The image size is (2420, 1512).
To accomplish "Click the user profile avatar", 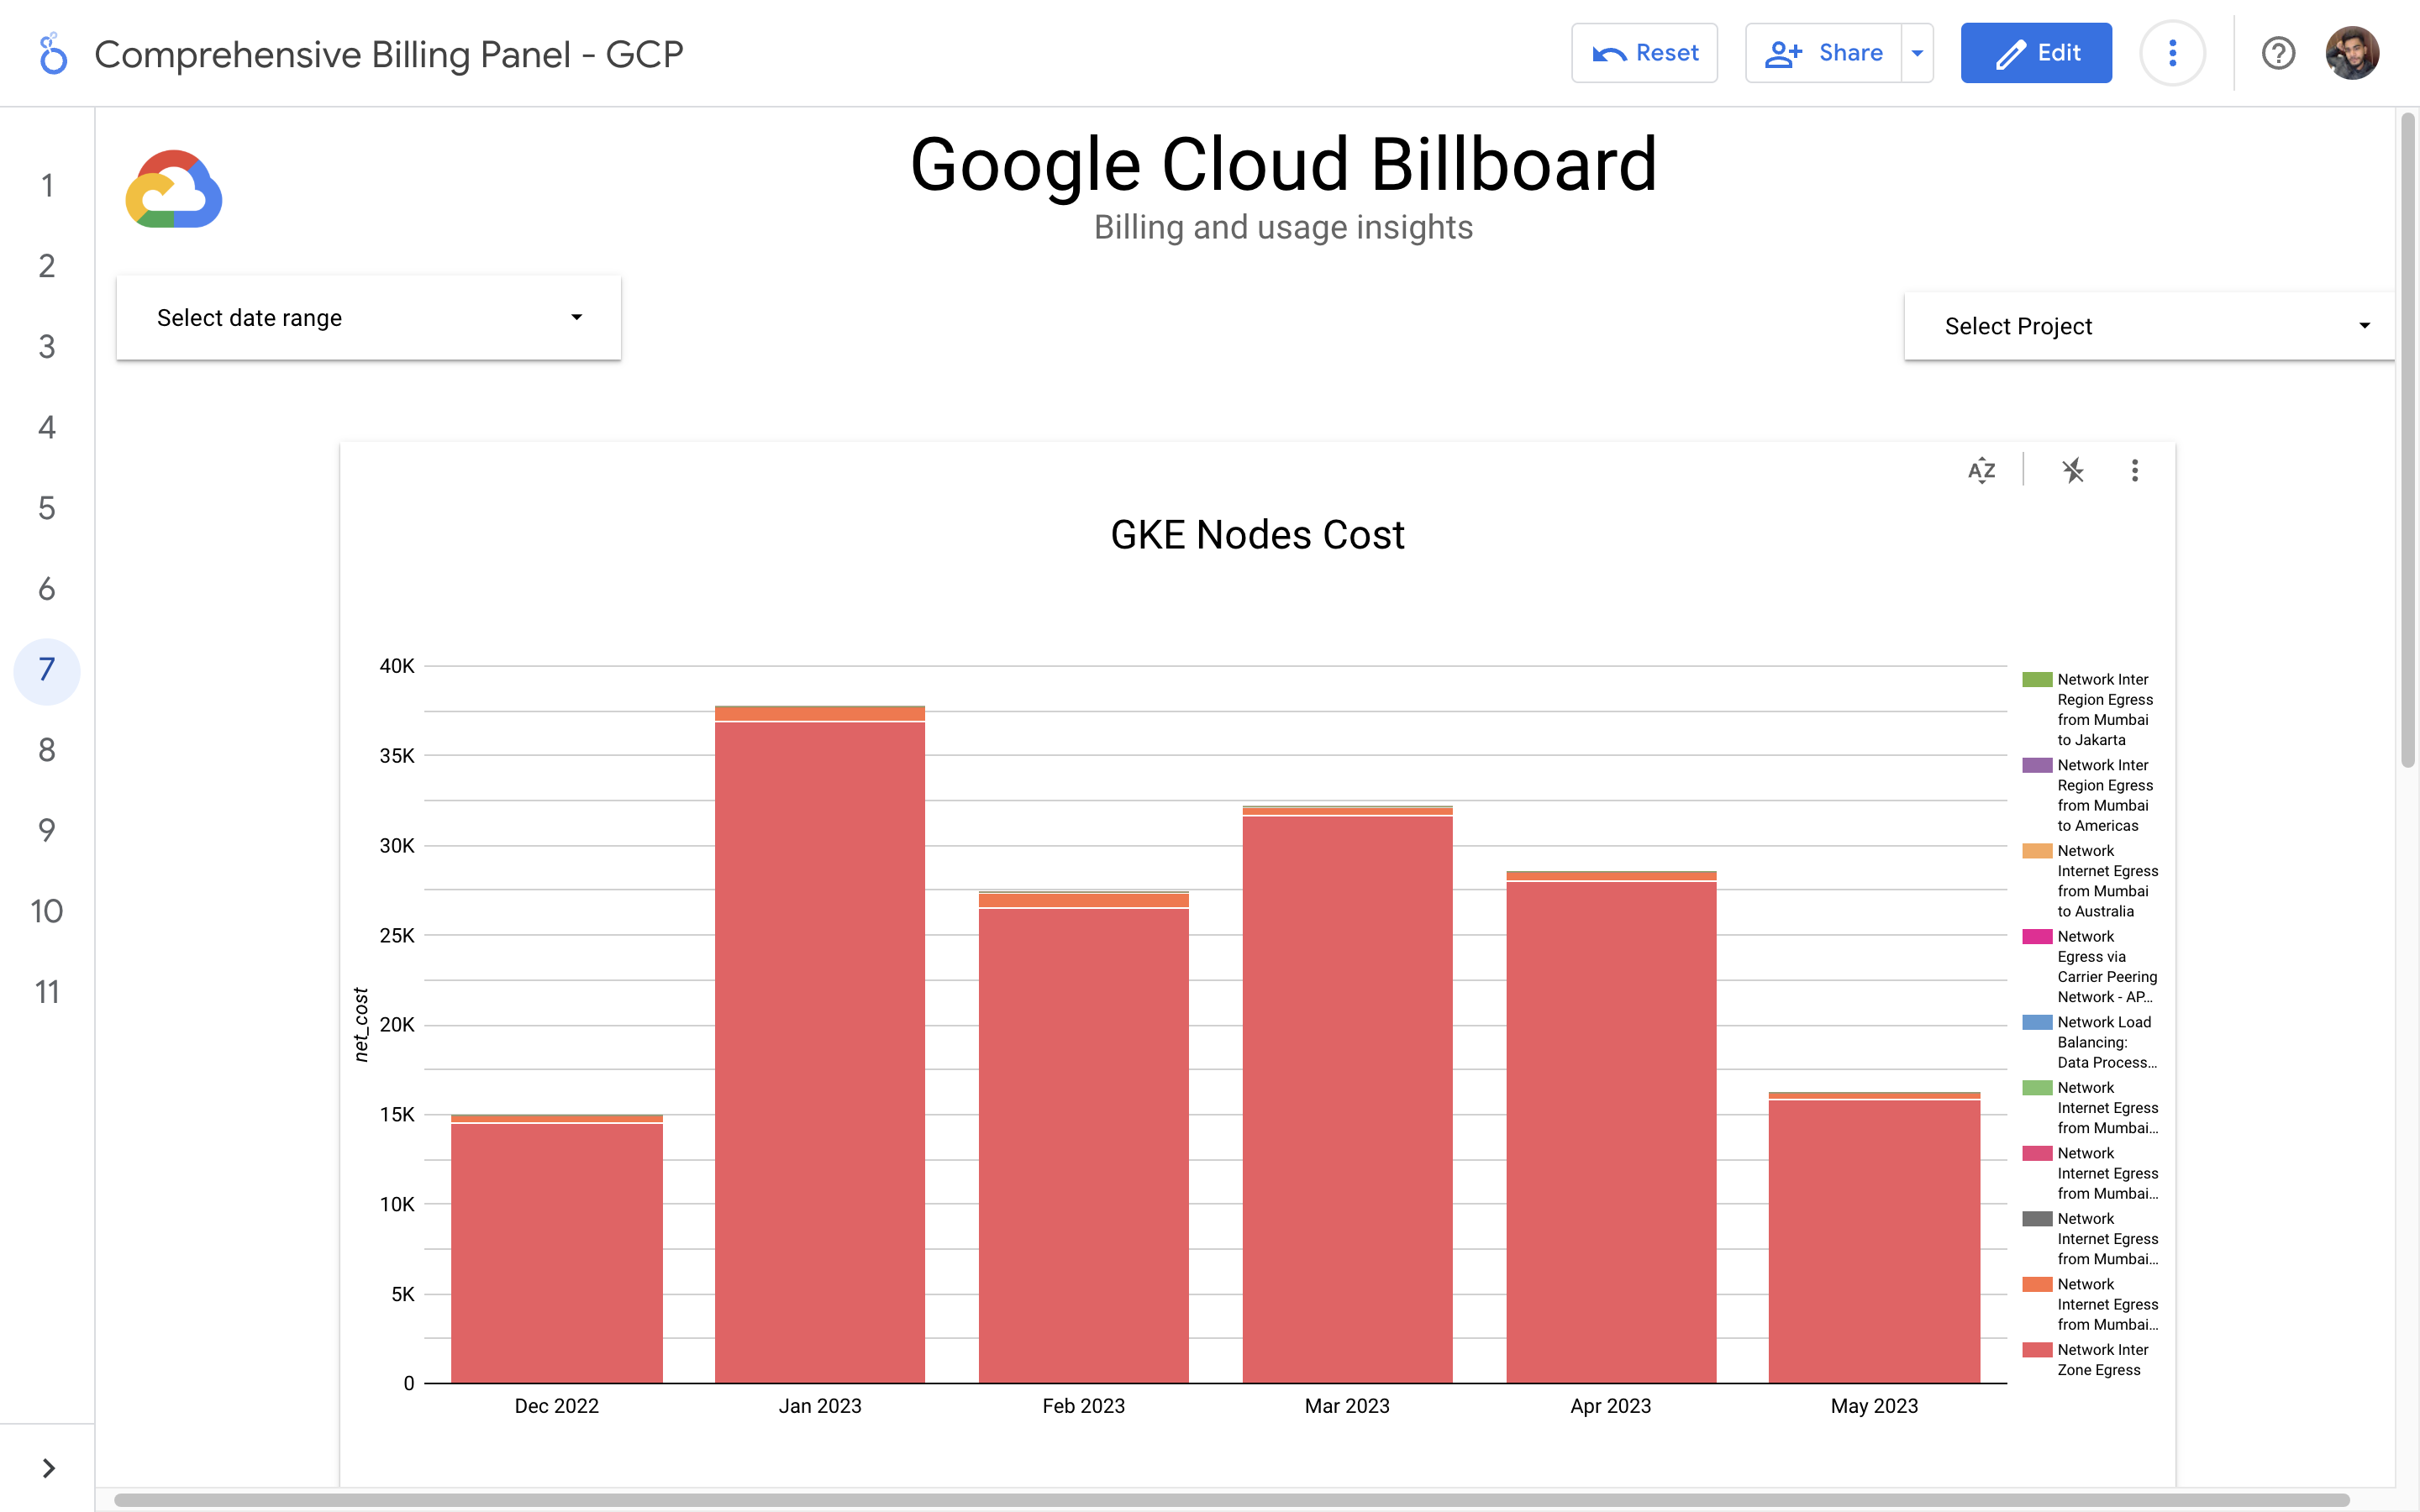I will point(2351,53).
